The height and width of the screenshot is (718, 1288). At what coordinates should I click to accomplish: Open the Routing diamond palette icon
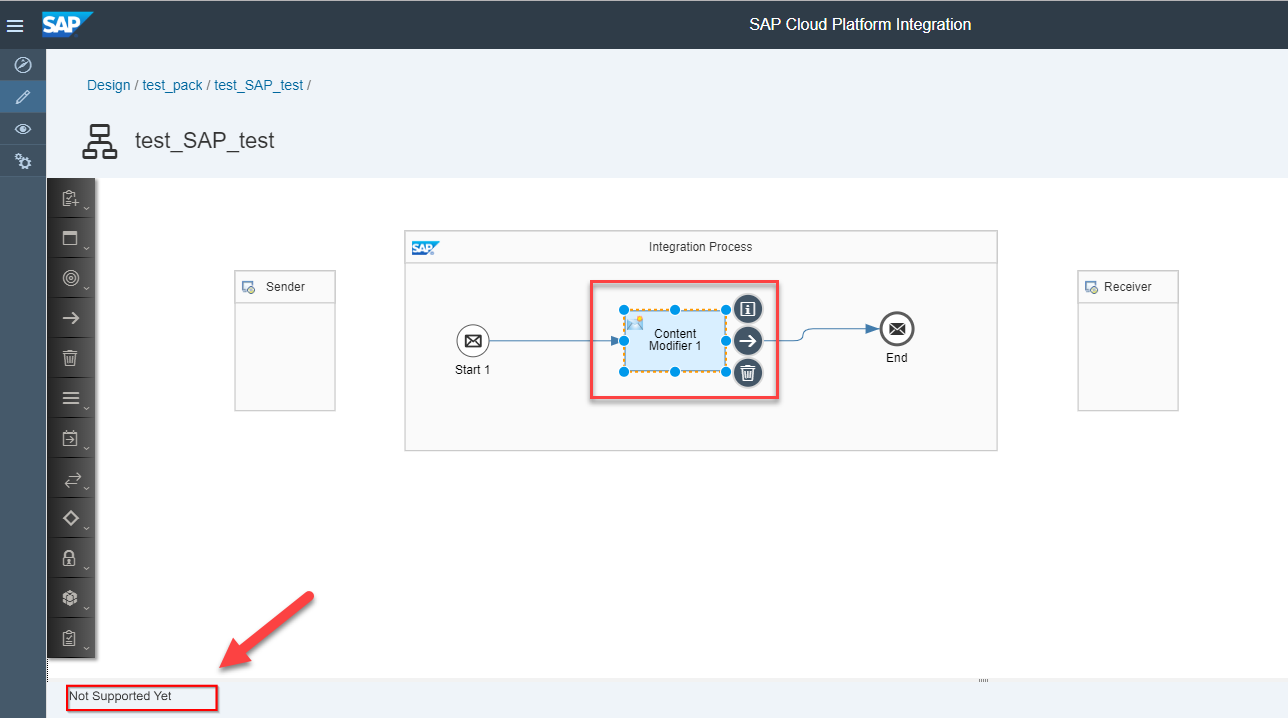tap(71, 518)
